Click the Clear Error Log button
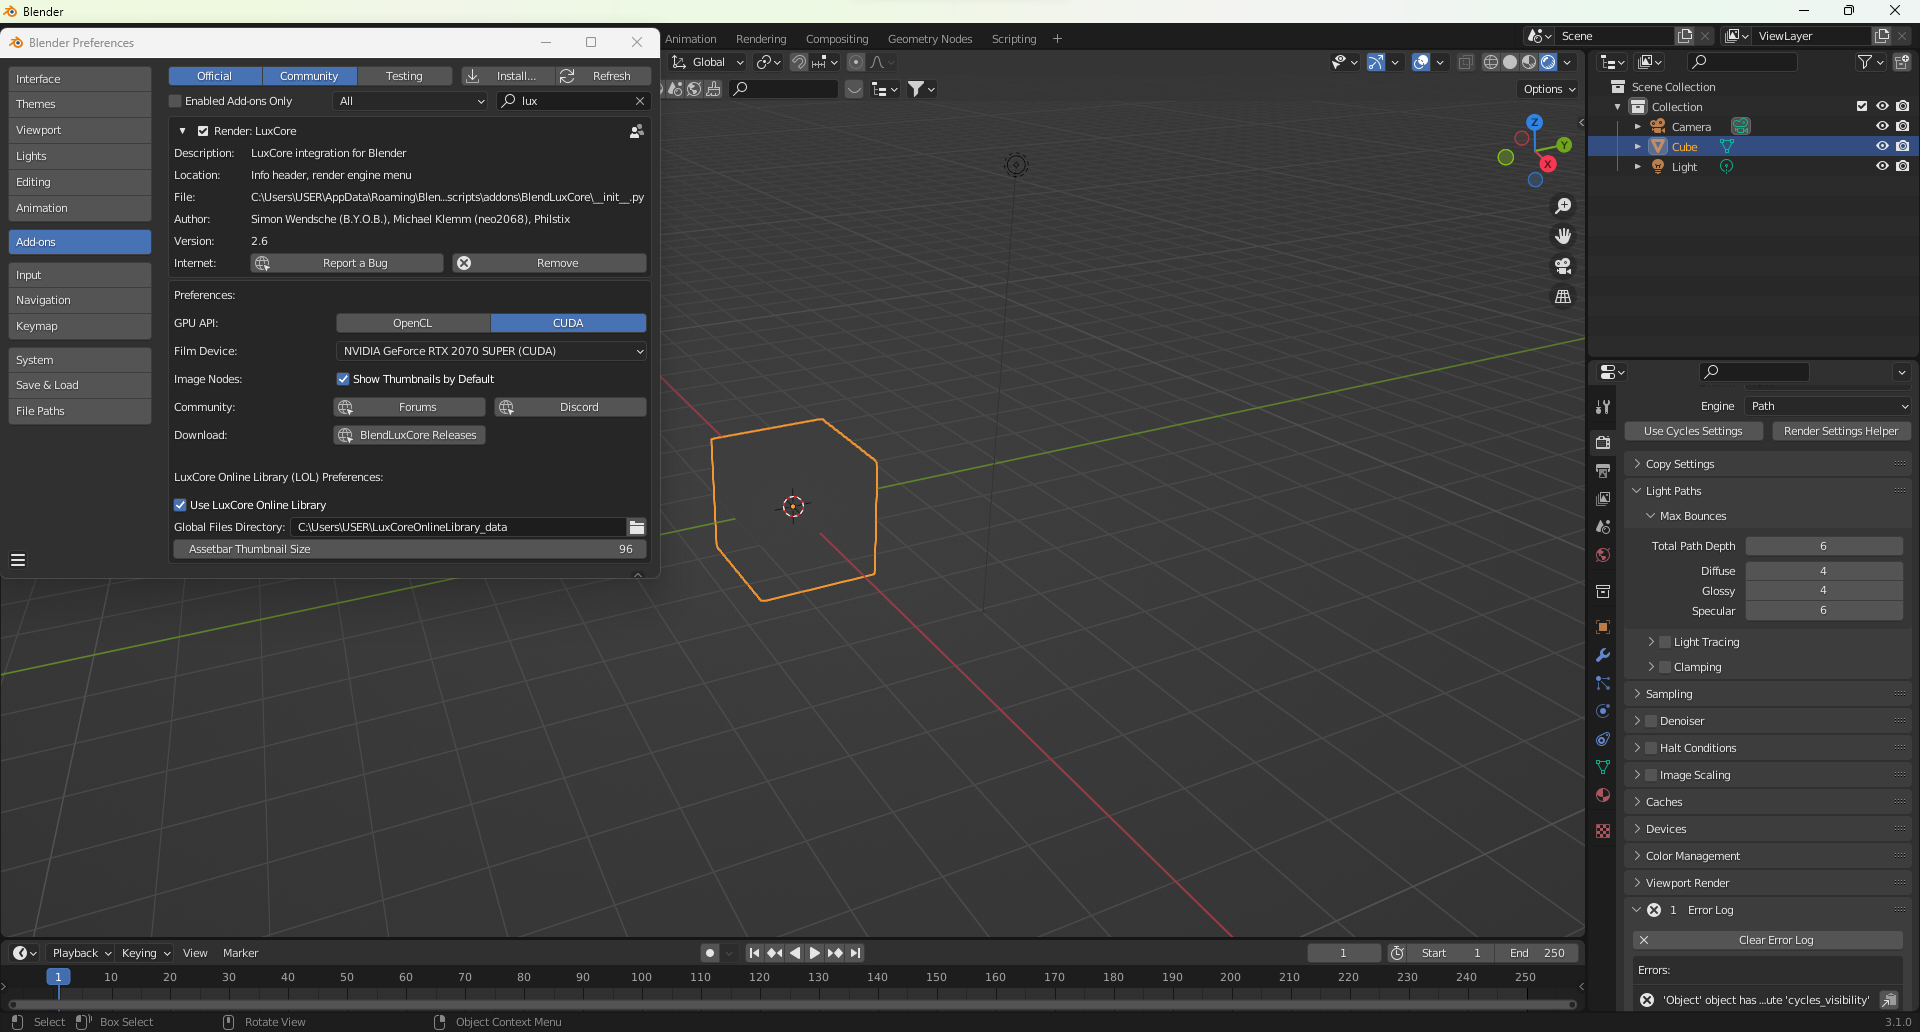The height and width of the screenshot is (1032, 1920). (1768, 940)
